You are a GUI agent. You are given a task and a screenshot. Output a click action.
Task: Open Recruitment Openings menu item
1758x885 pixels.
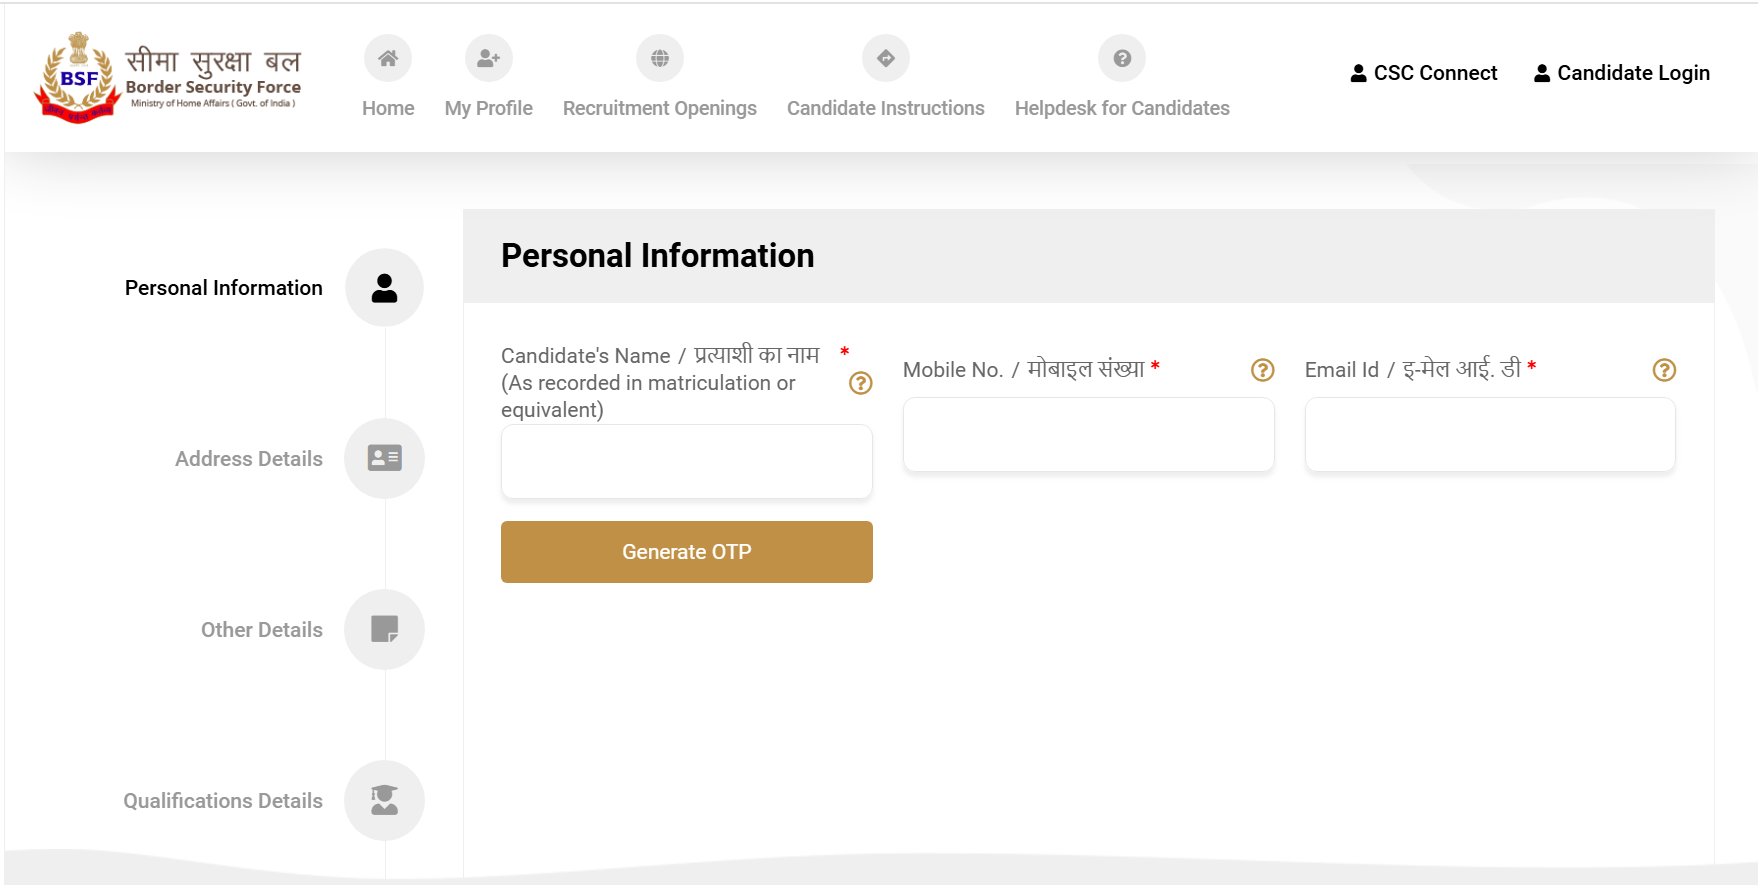click(660, 108)
